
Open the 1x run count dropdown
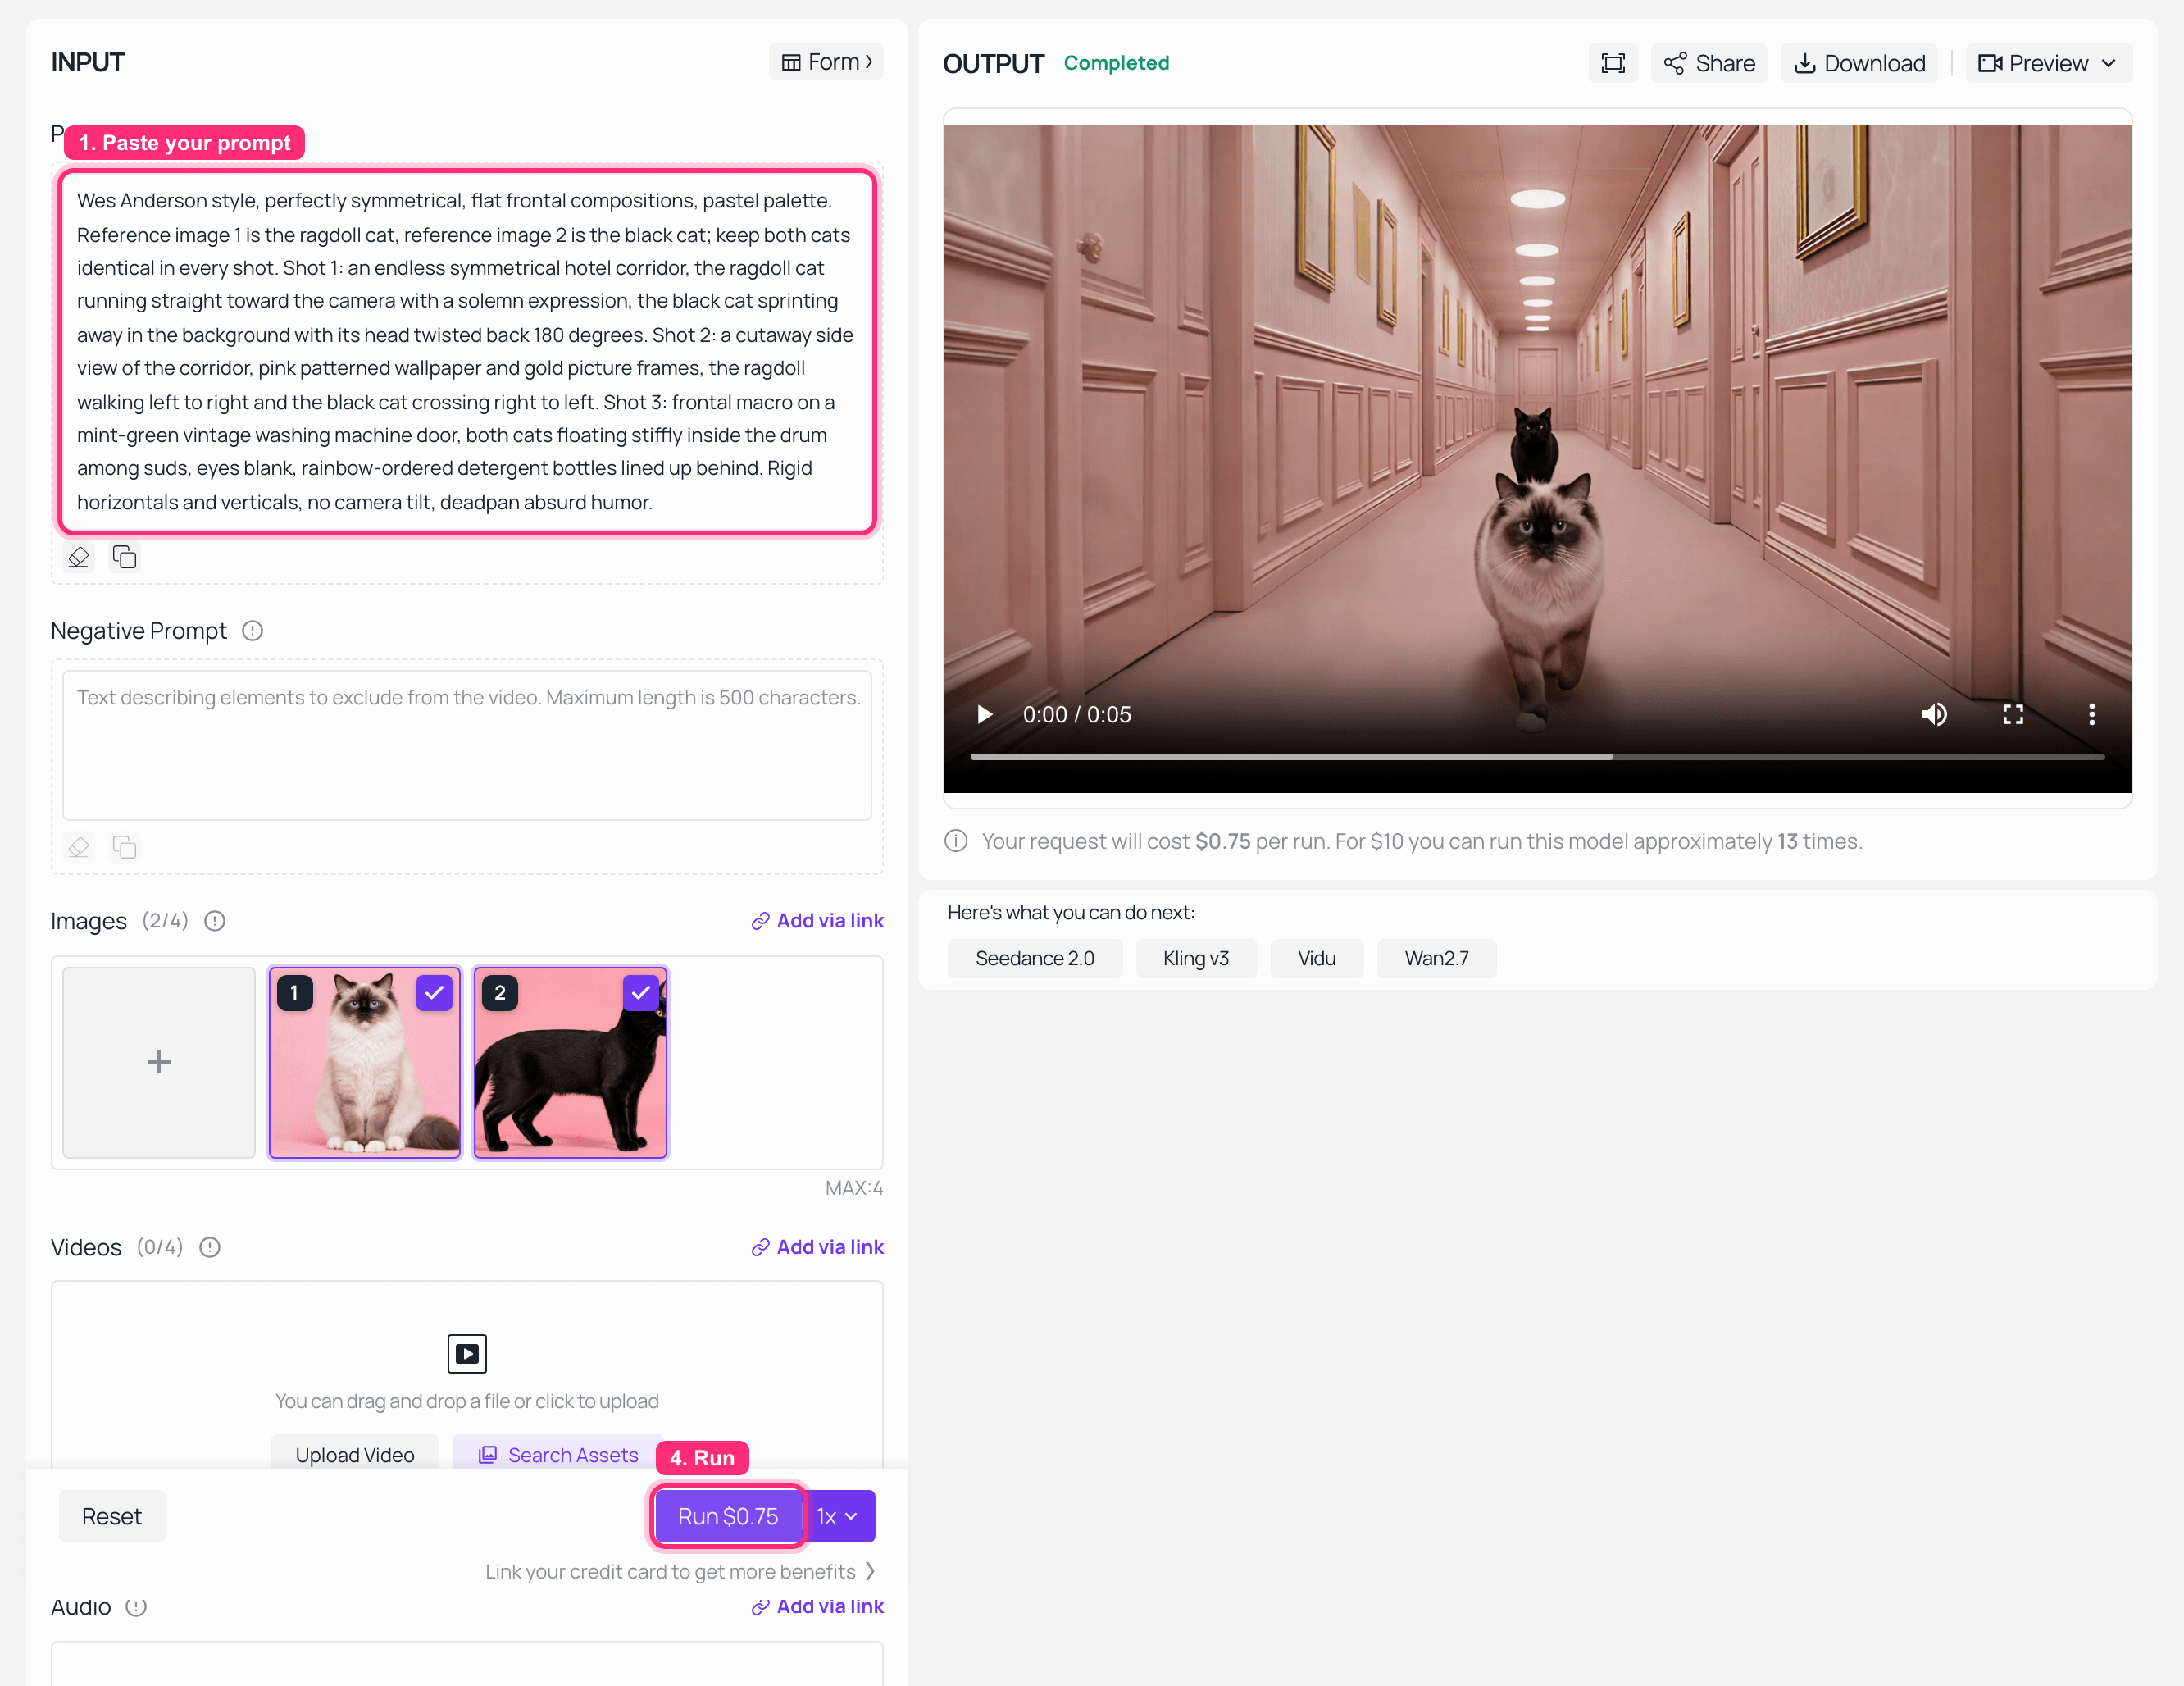[x=838, y=1516]
